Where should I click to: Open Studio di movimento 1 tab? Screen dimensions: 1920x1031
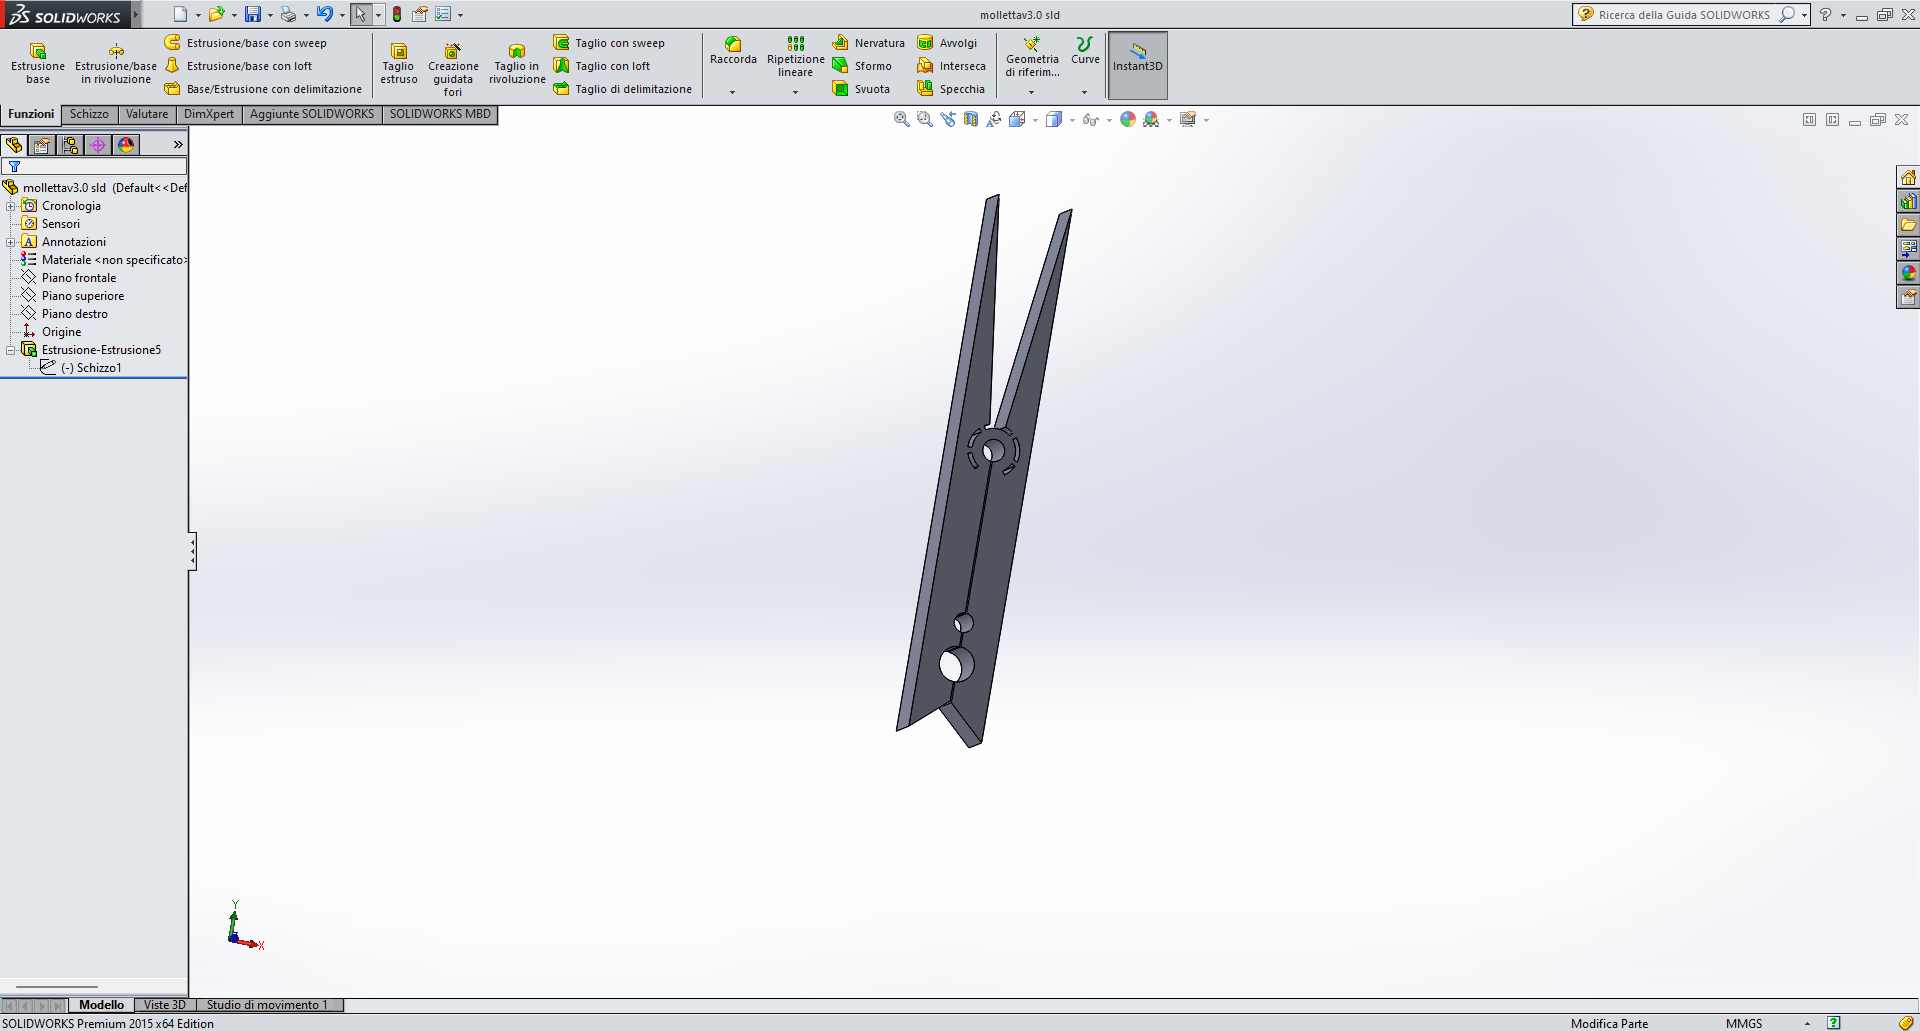click(x=267, y=1005)
